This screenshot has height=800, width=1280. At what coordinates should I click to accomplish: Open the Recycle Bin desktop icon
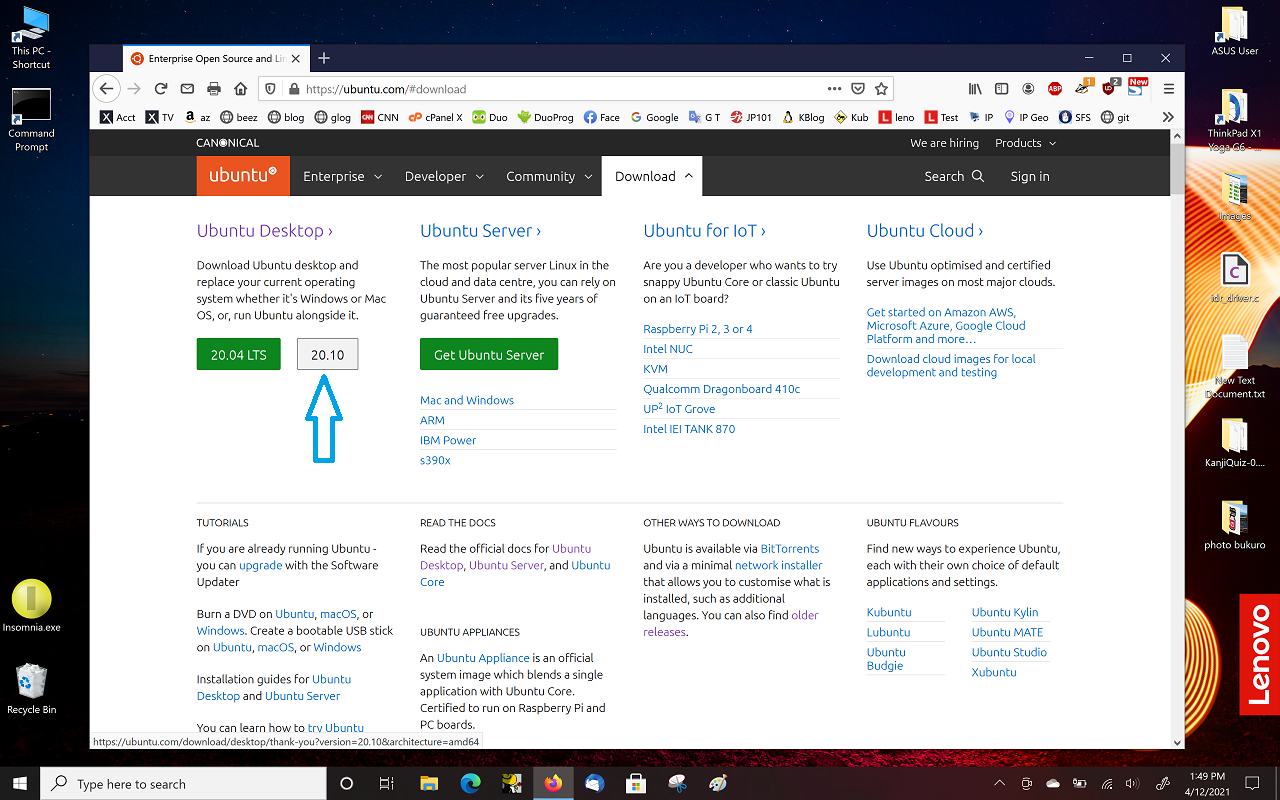click(31, 689)
